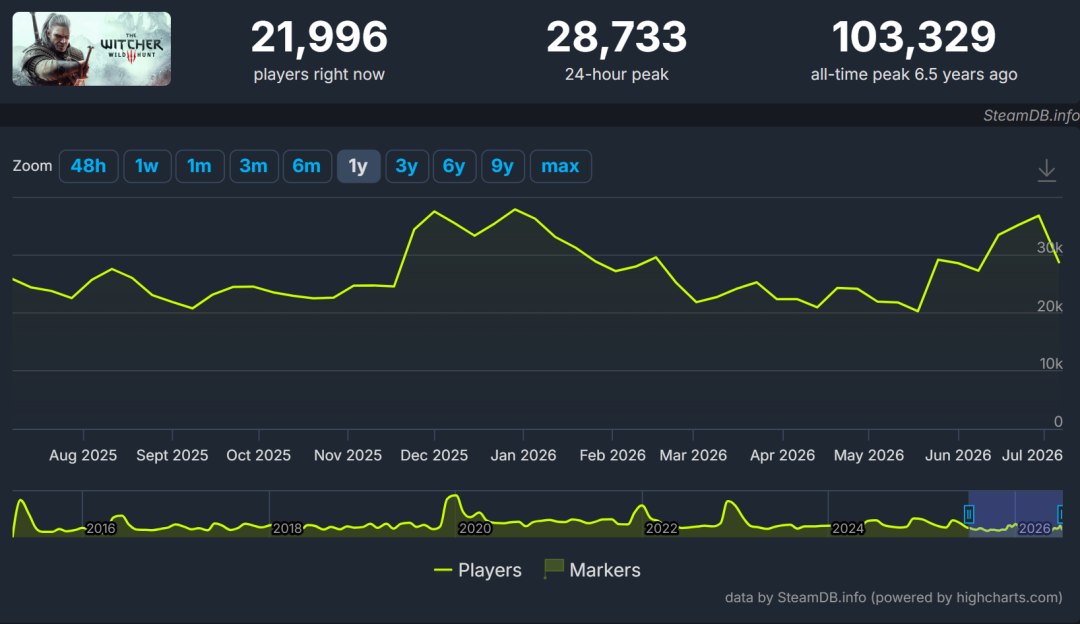1080x624 pixels.
Task: Switch zoom to 3m
Action: point(253,166)
